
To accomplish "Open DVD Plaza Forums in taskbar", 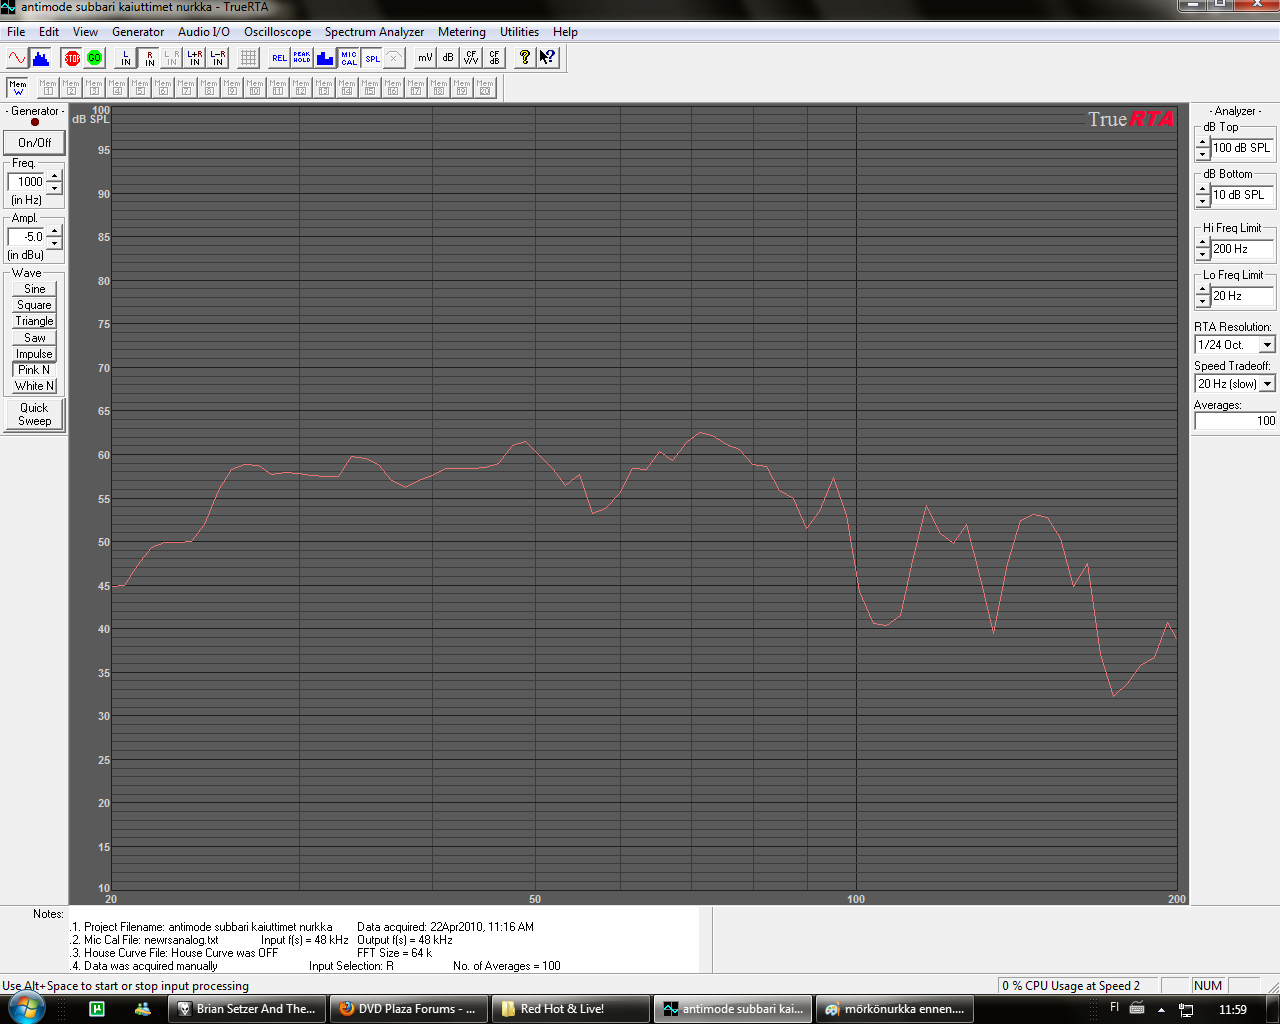I will coord(408,1009).
